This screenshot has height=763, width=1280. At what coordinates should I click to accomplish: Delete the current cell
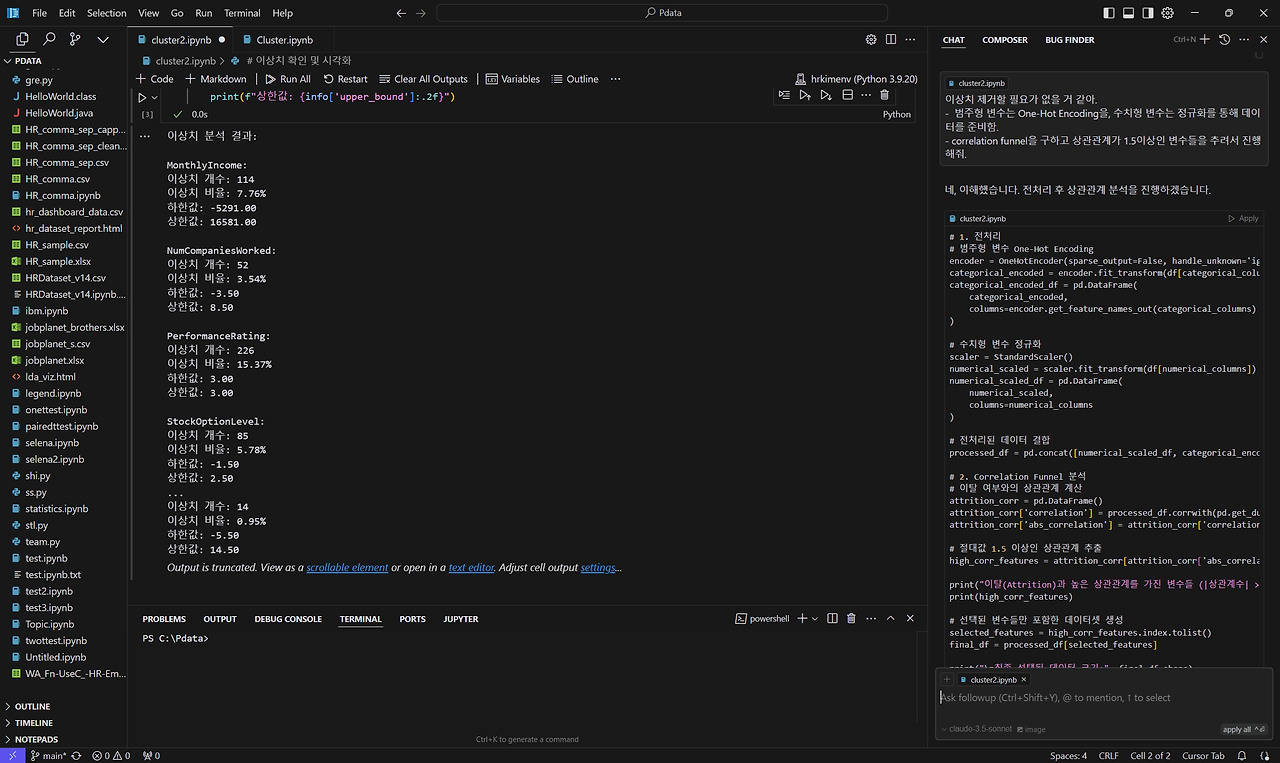884,95
